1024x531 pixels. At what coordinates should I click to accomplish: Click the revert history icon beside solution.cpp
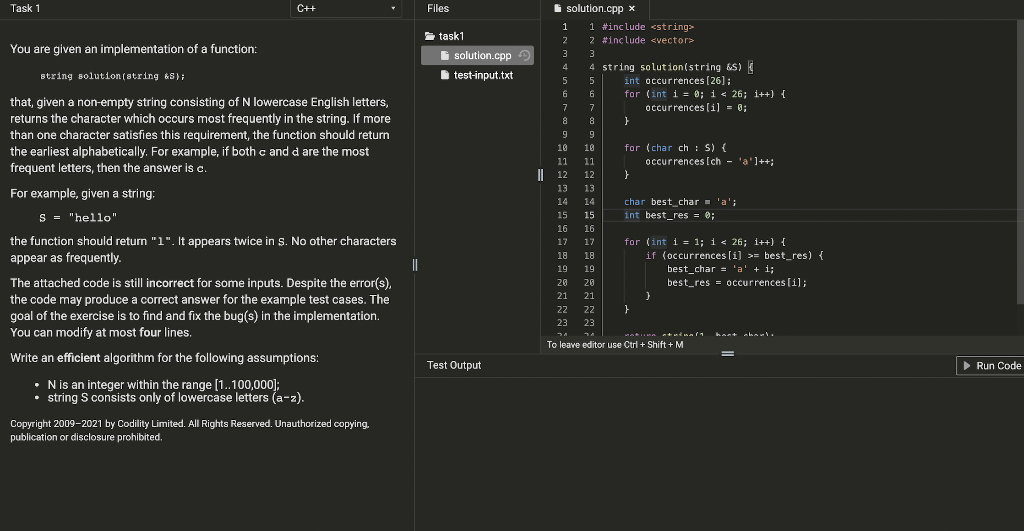coord(522,56)
